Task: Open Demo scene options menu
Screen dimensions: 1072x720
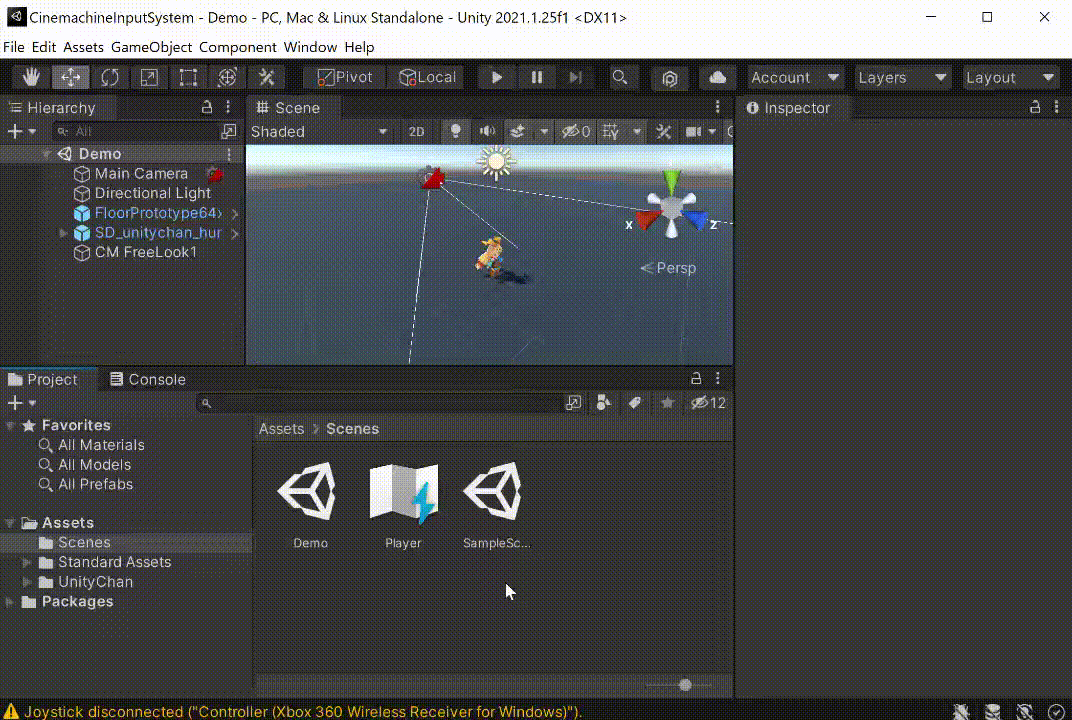Action: (x=229, y=155)
